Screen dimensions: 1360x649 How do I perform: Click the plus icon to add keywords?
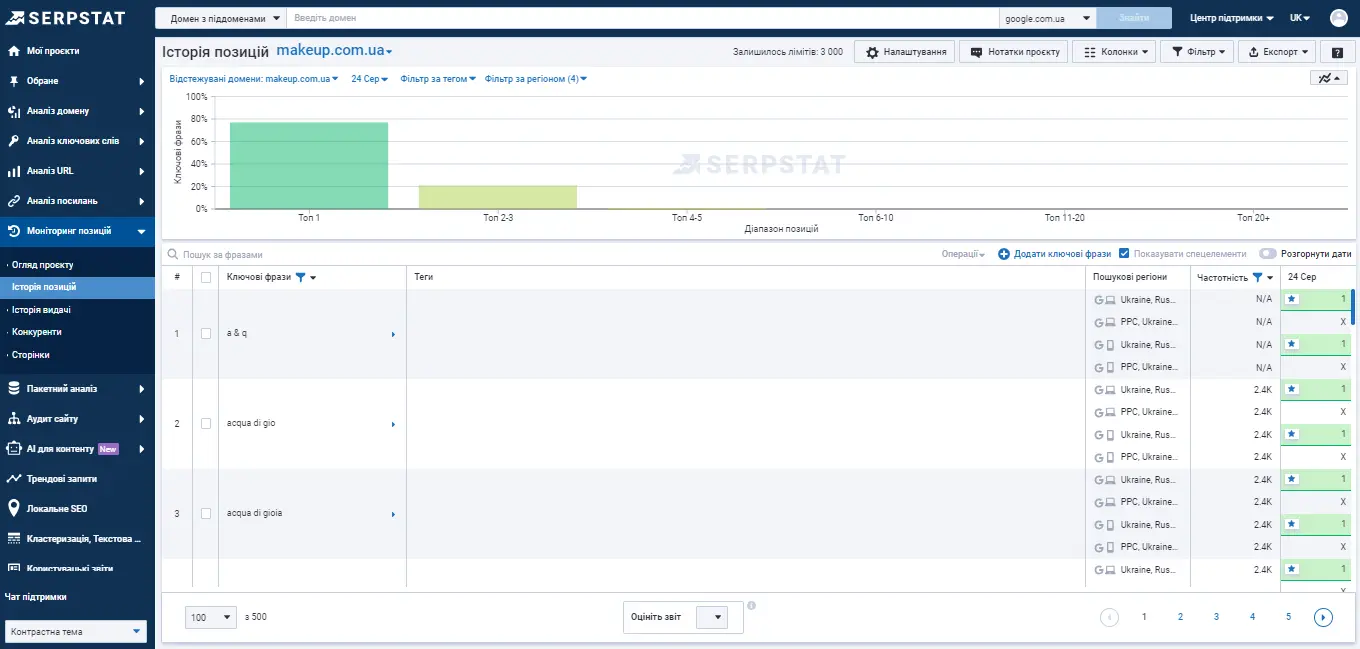(1004, 254)
